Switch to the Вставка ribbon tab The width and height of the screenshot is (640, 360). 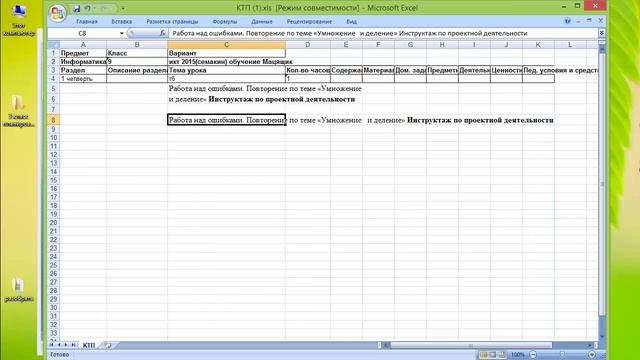pos(122,22)
